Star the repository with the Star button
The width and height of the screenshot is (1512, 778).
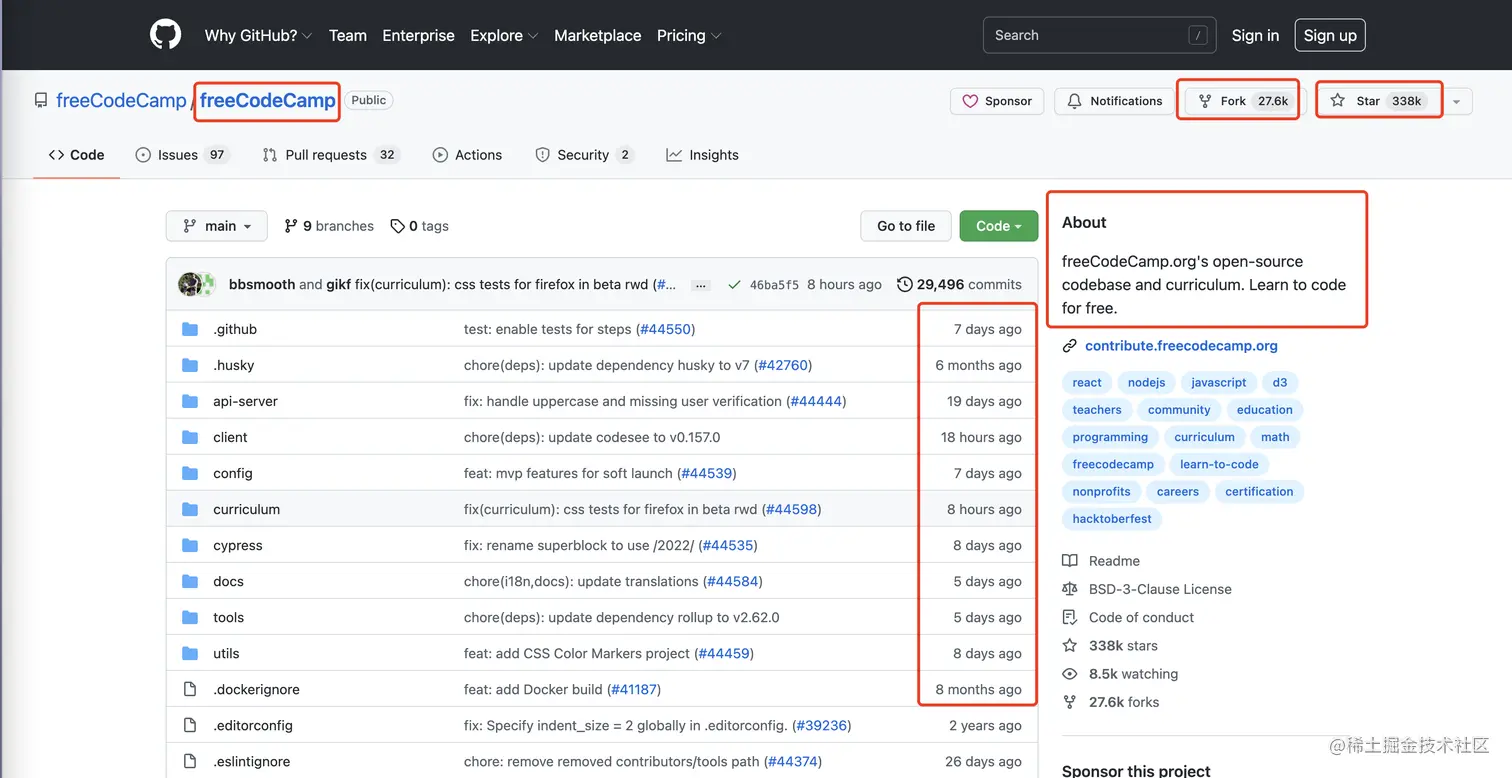pos(1380,101)
